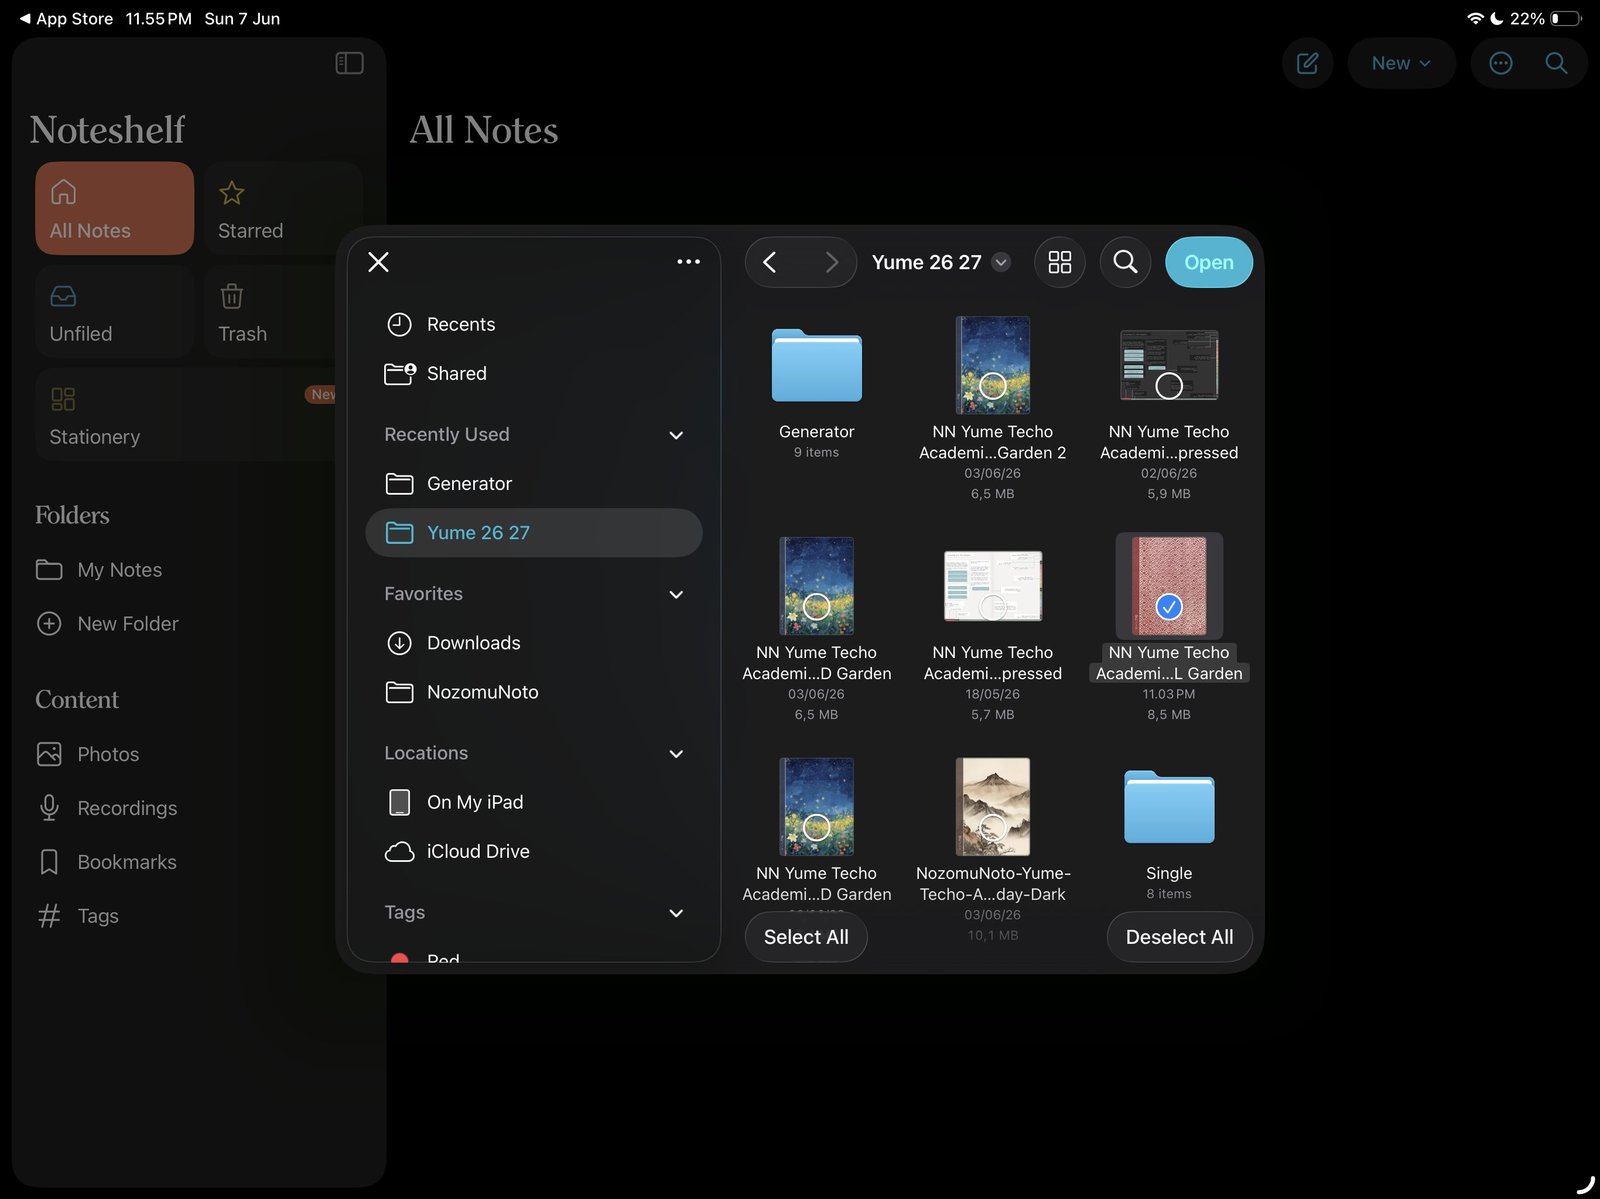Close the file picker with X
Screen dimensions: 1600x1199
tap(378, 262)
